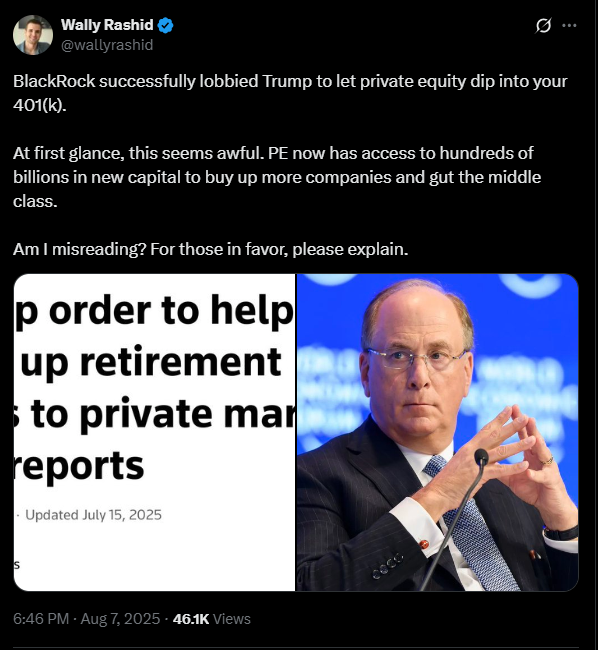Click the 46.1K Views counter
This screenshot has width=598, height=650.
click(212, 618)
